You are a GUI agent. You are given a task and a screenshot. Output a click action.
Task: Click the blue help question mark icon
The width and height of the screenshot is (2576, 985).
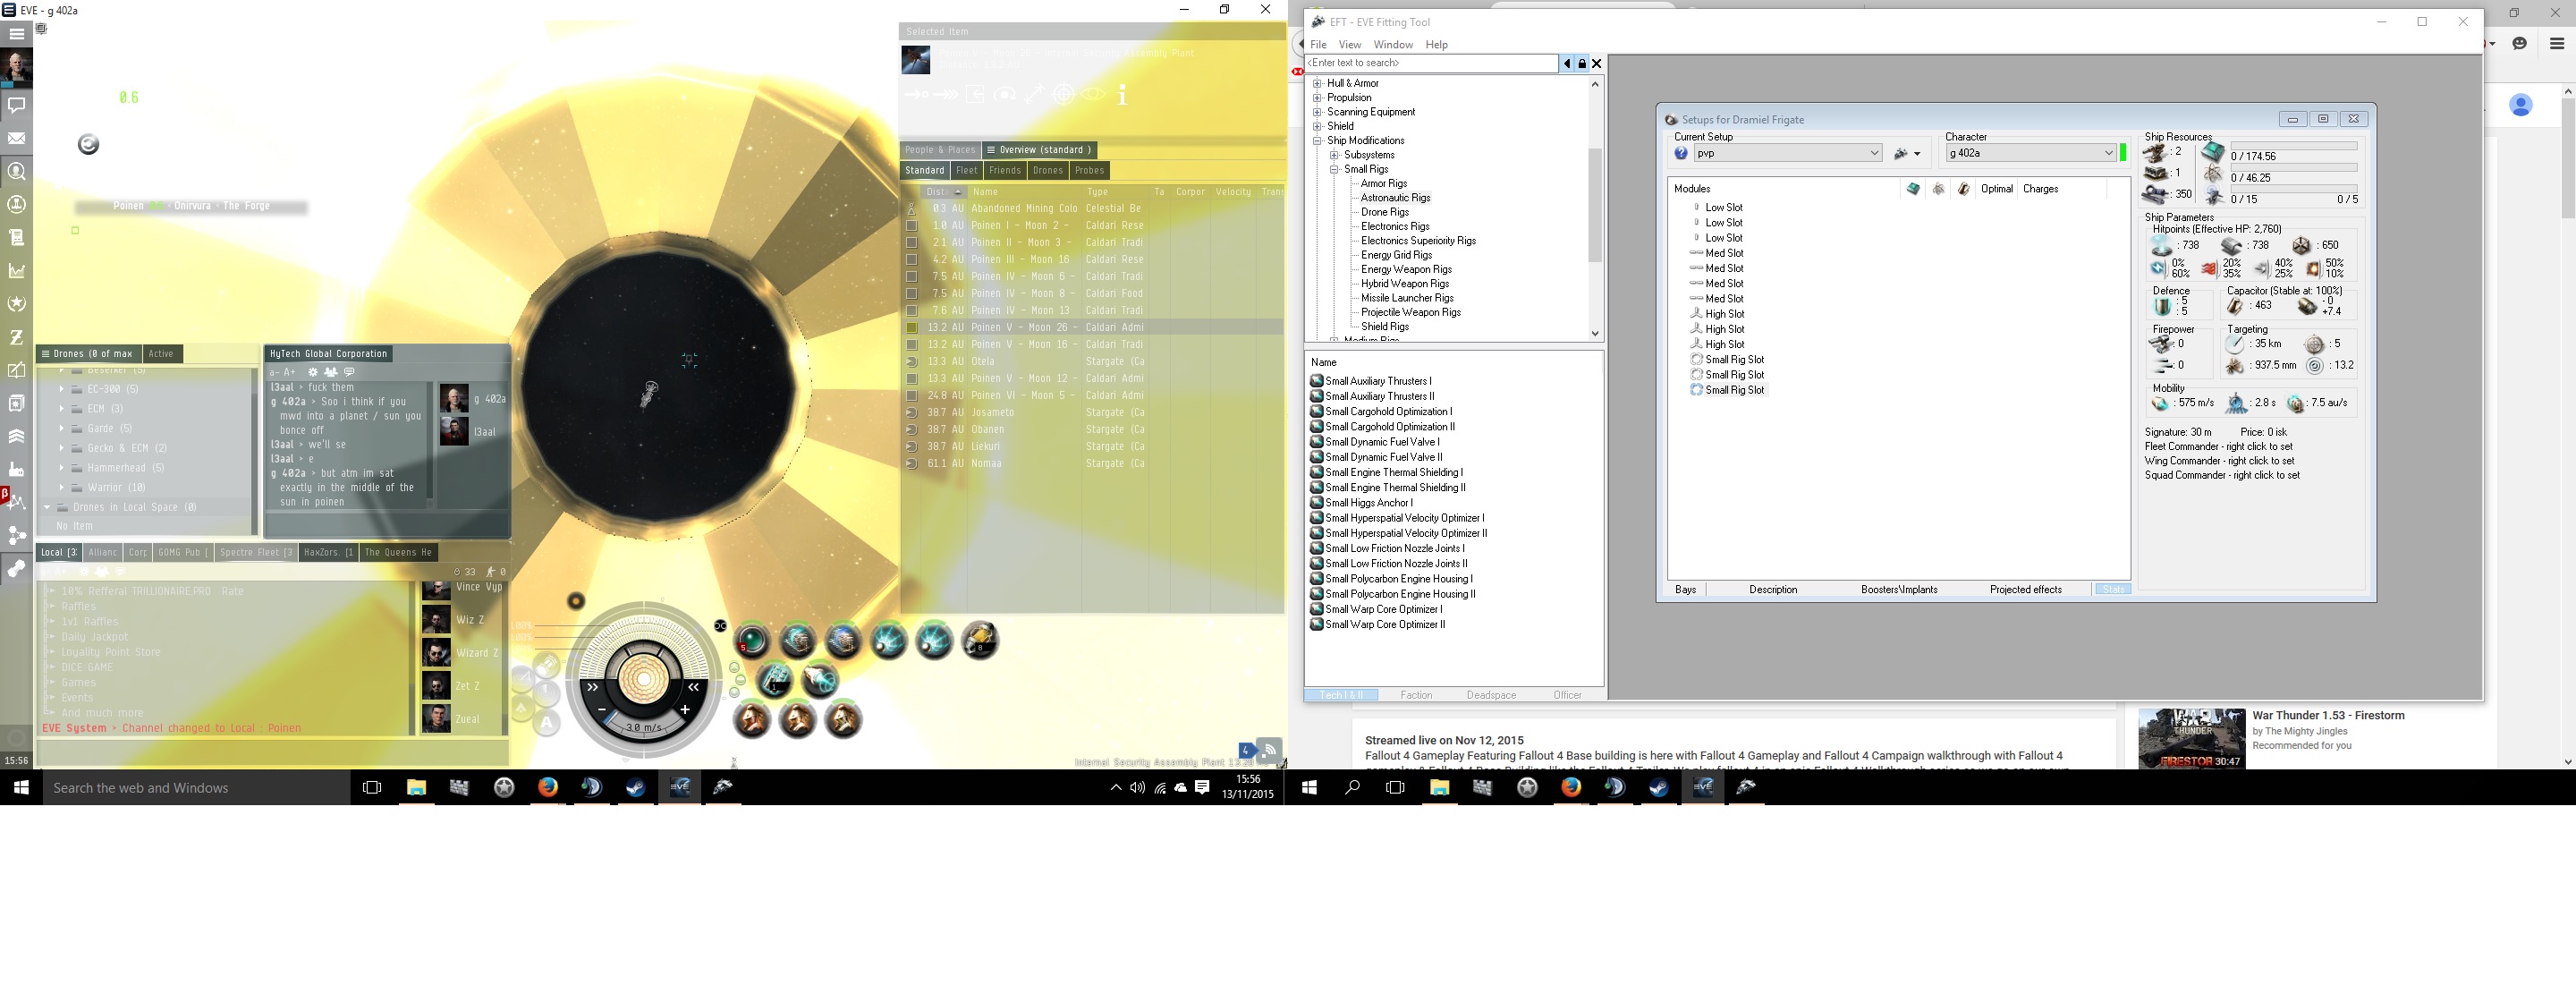pyautogui.click(x=1681, y=153)
